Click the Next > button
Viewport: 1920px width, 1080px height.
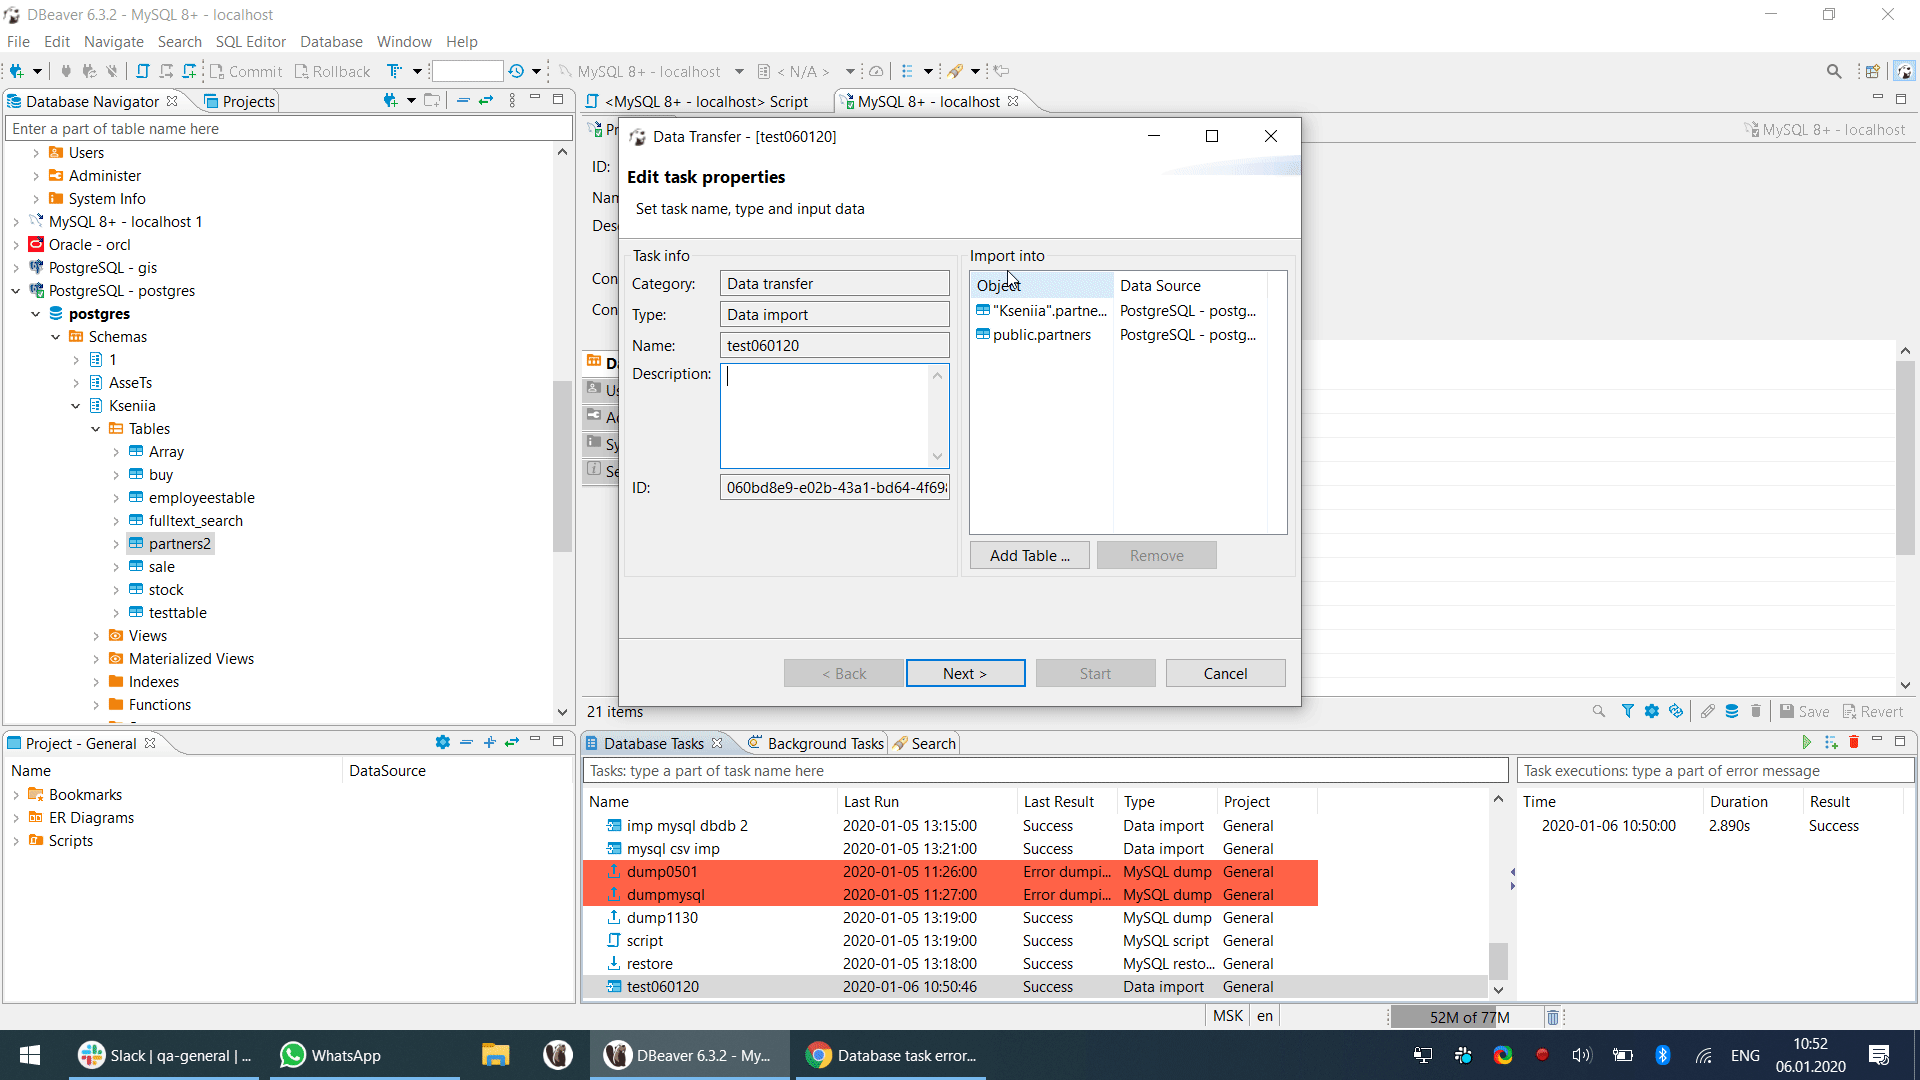965,673
